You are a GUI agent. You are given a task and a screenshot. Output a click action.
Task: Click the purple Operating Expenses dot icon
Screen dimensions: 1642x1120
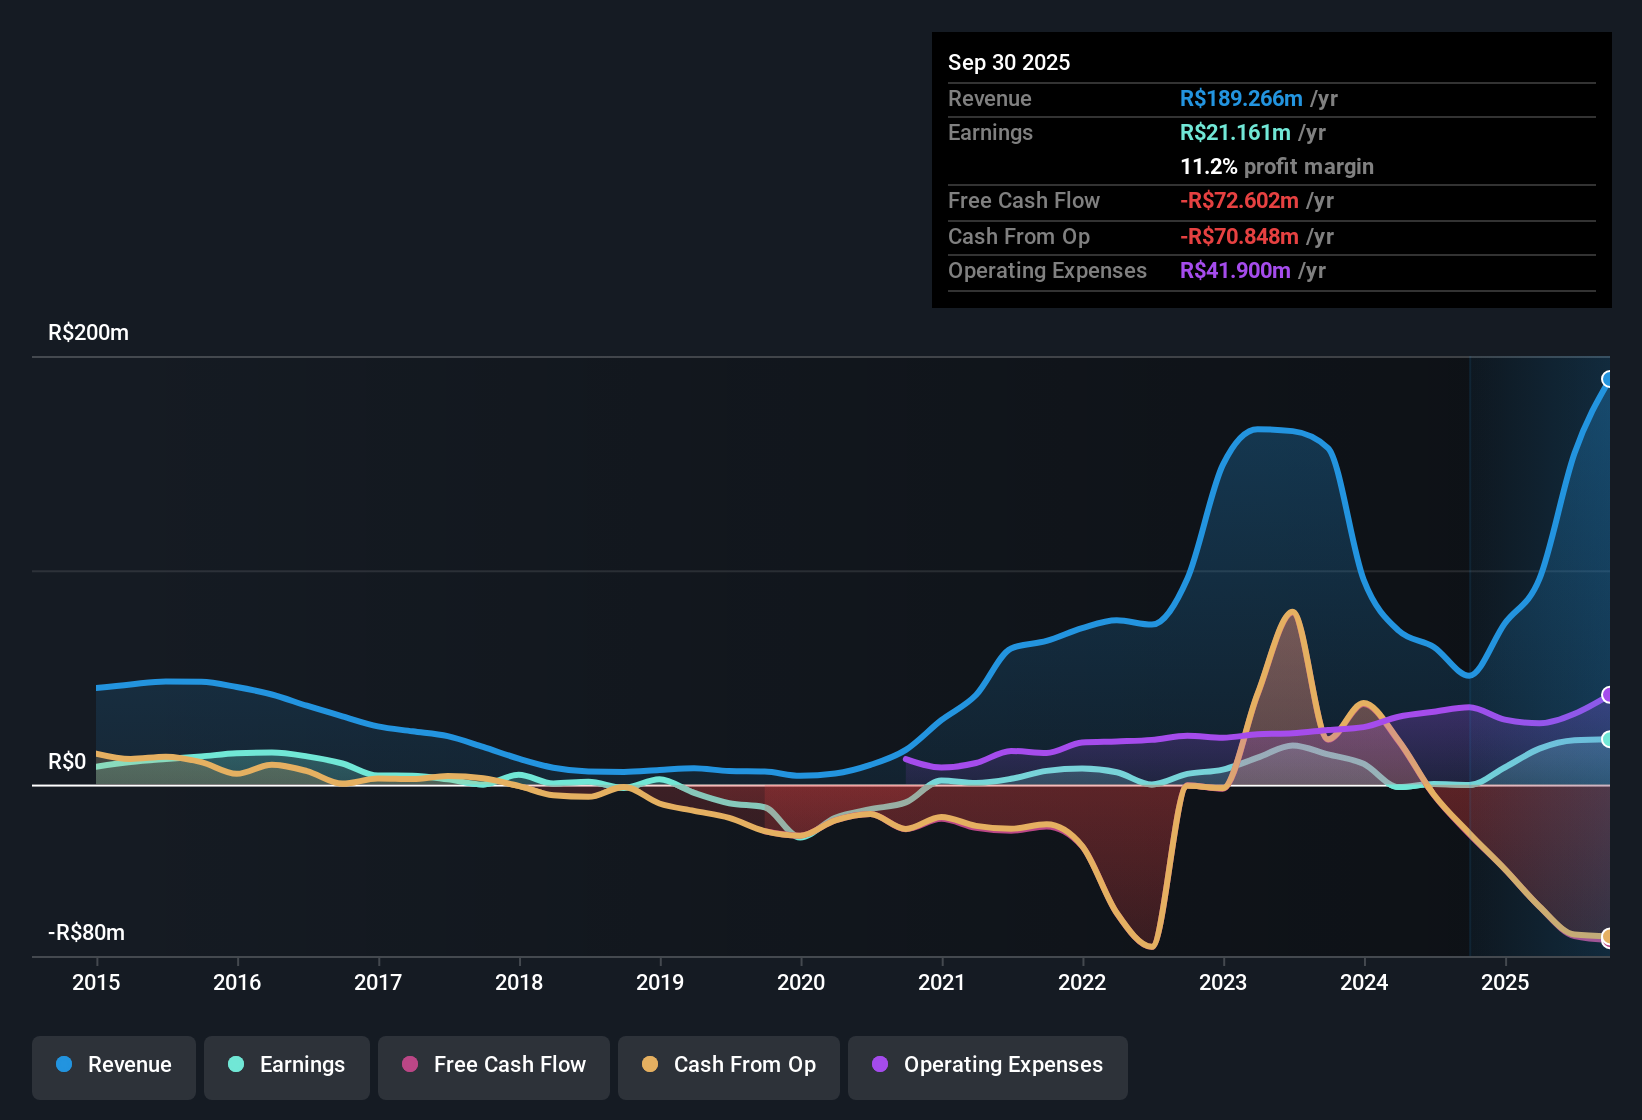tap(879, 1065)
